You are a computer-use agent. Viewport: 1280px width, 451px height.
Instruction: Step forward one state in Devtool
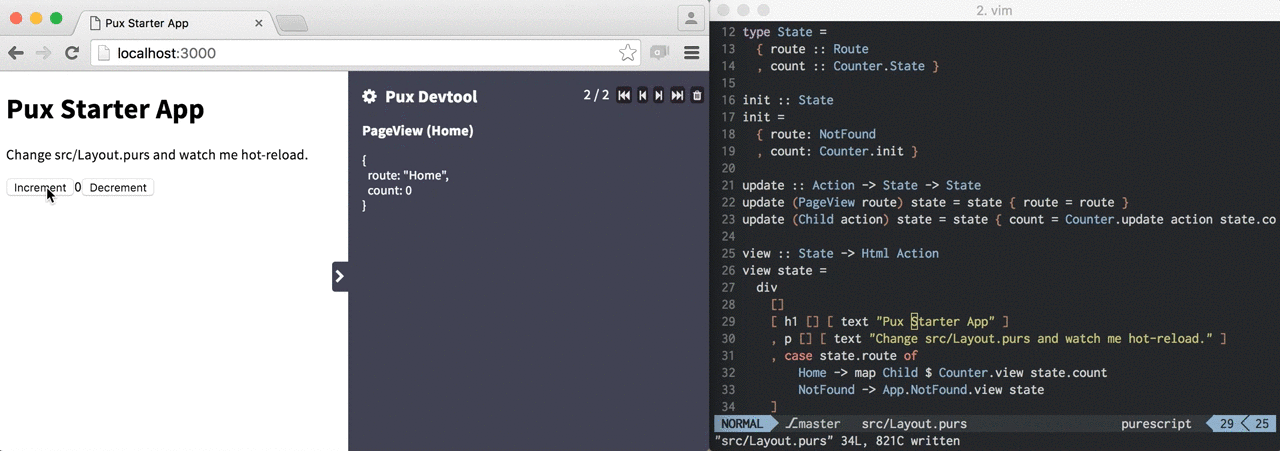point(659,96)
